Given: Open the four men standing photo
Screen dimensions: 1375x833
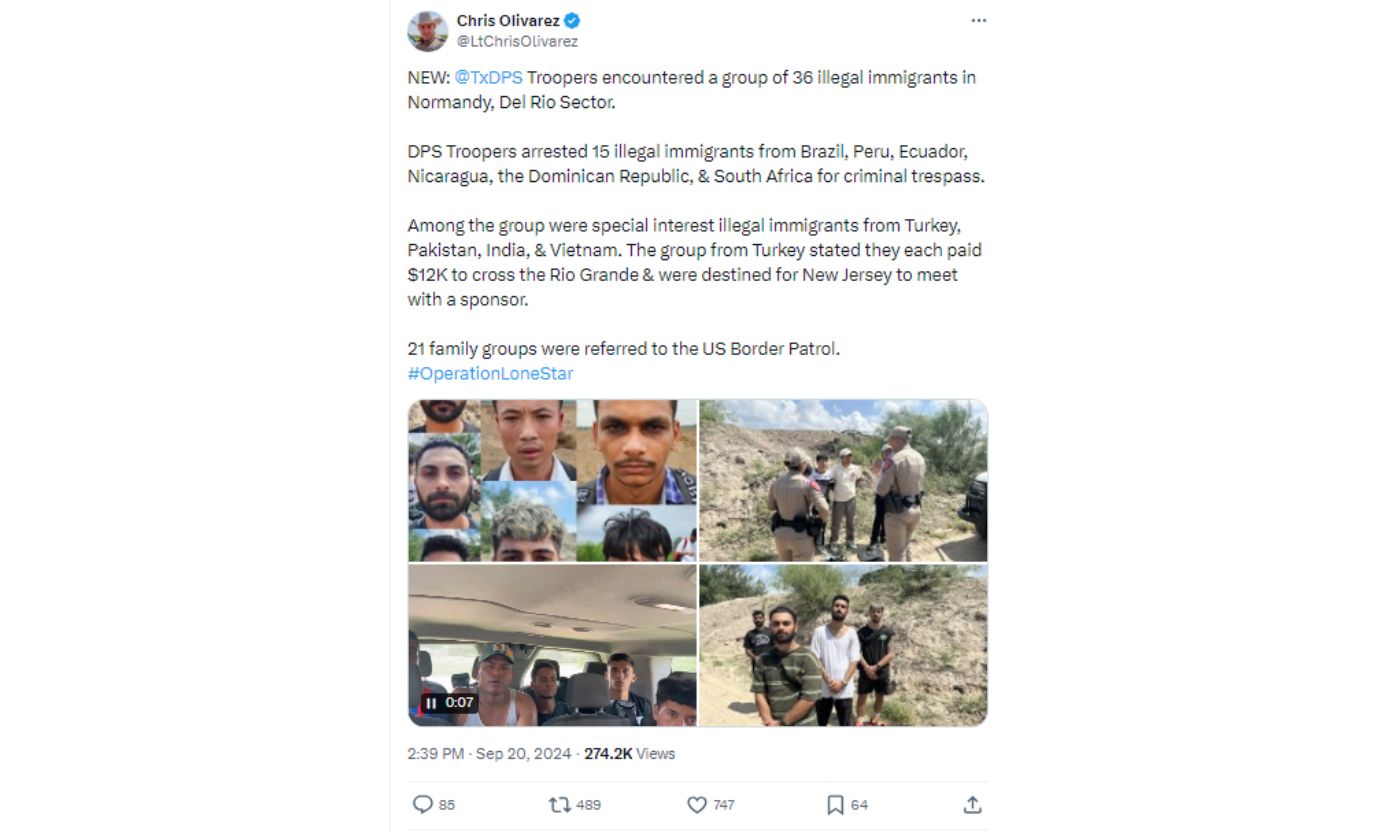Looking at the screenshot, I should pos(843,646).
